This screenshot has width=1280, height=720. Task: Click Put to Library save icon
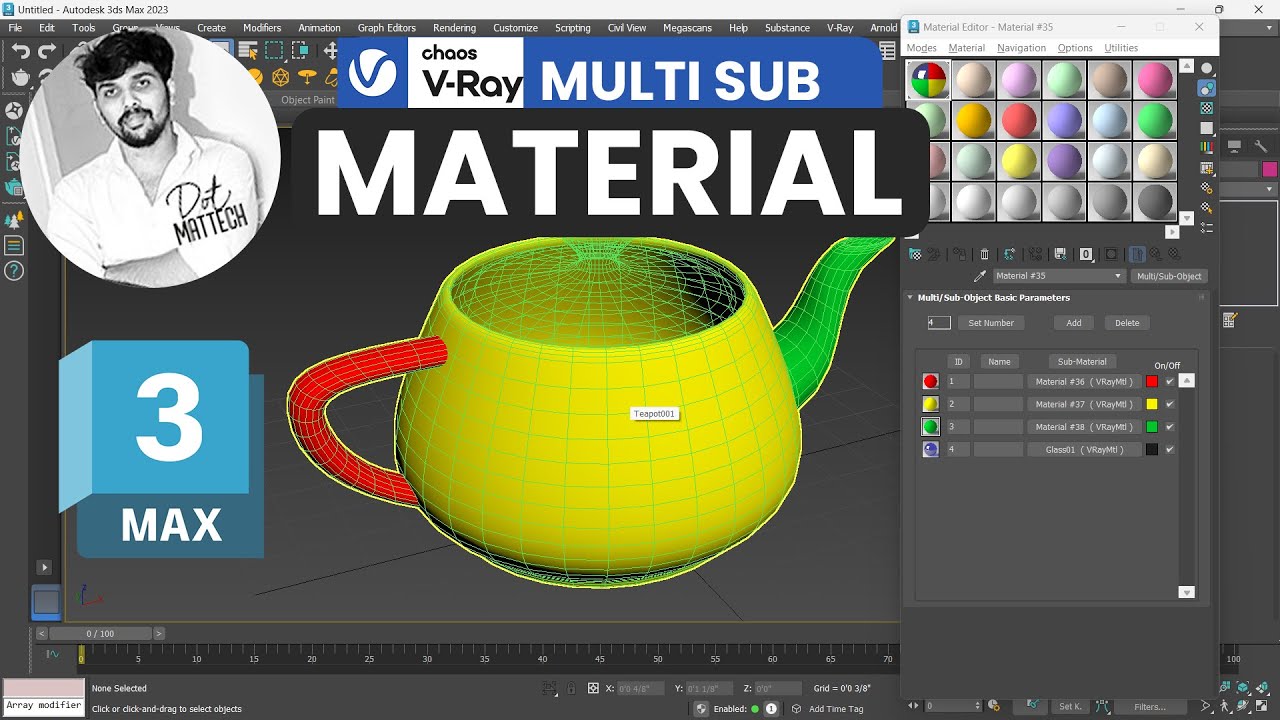1060,254
